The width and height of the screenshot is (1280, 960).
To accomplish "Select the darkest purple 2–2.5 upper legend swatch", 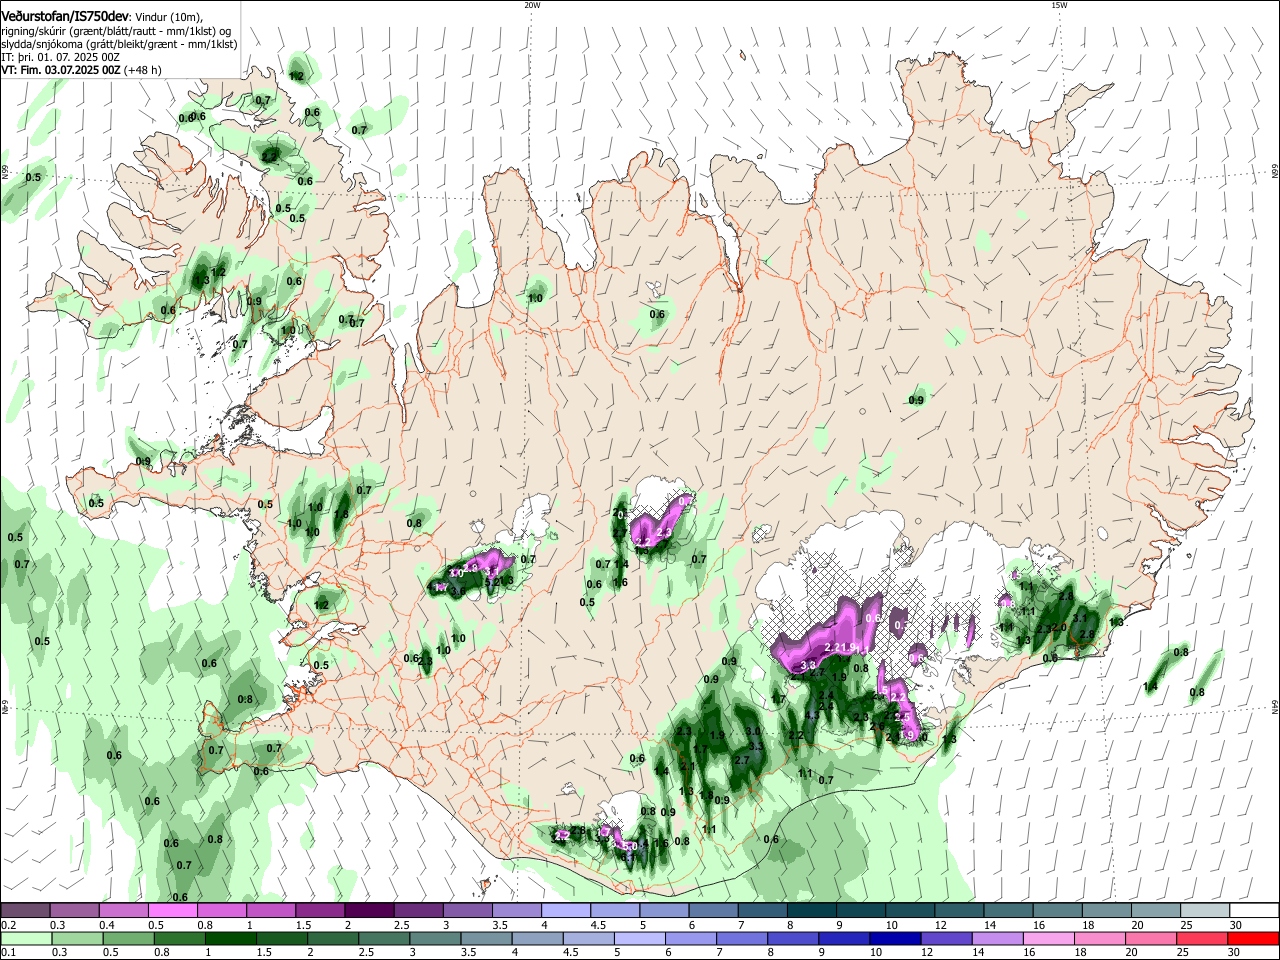I will point(368,910).
